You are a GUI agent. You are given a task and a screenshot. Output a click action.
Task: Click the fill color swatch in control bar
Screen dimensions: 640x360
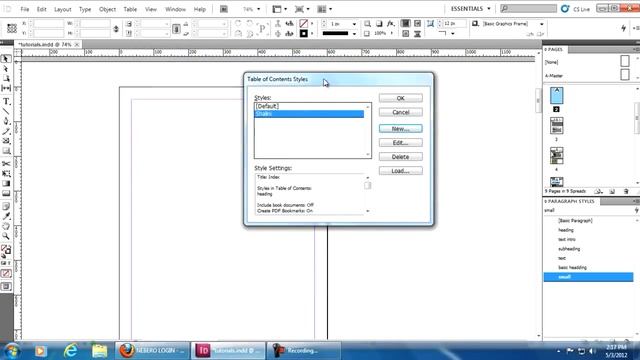click(x=303, y=24)
